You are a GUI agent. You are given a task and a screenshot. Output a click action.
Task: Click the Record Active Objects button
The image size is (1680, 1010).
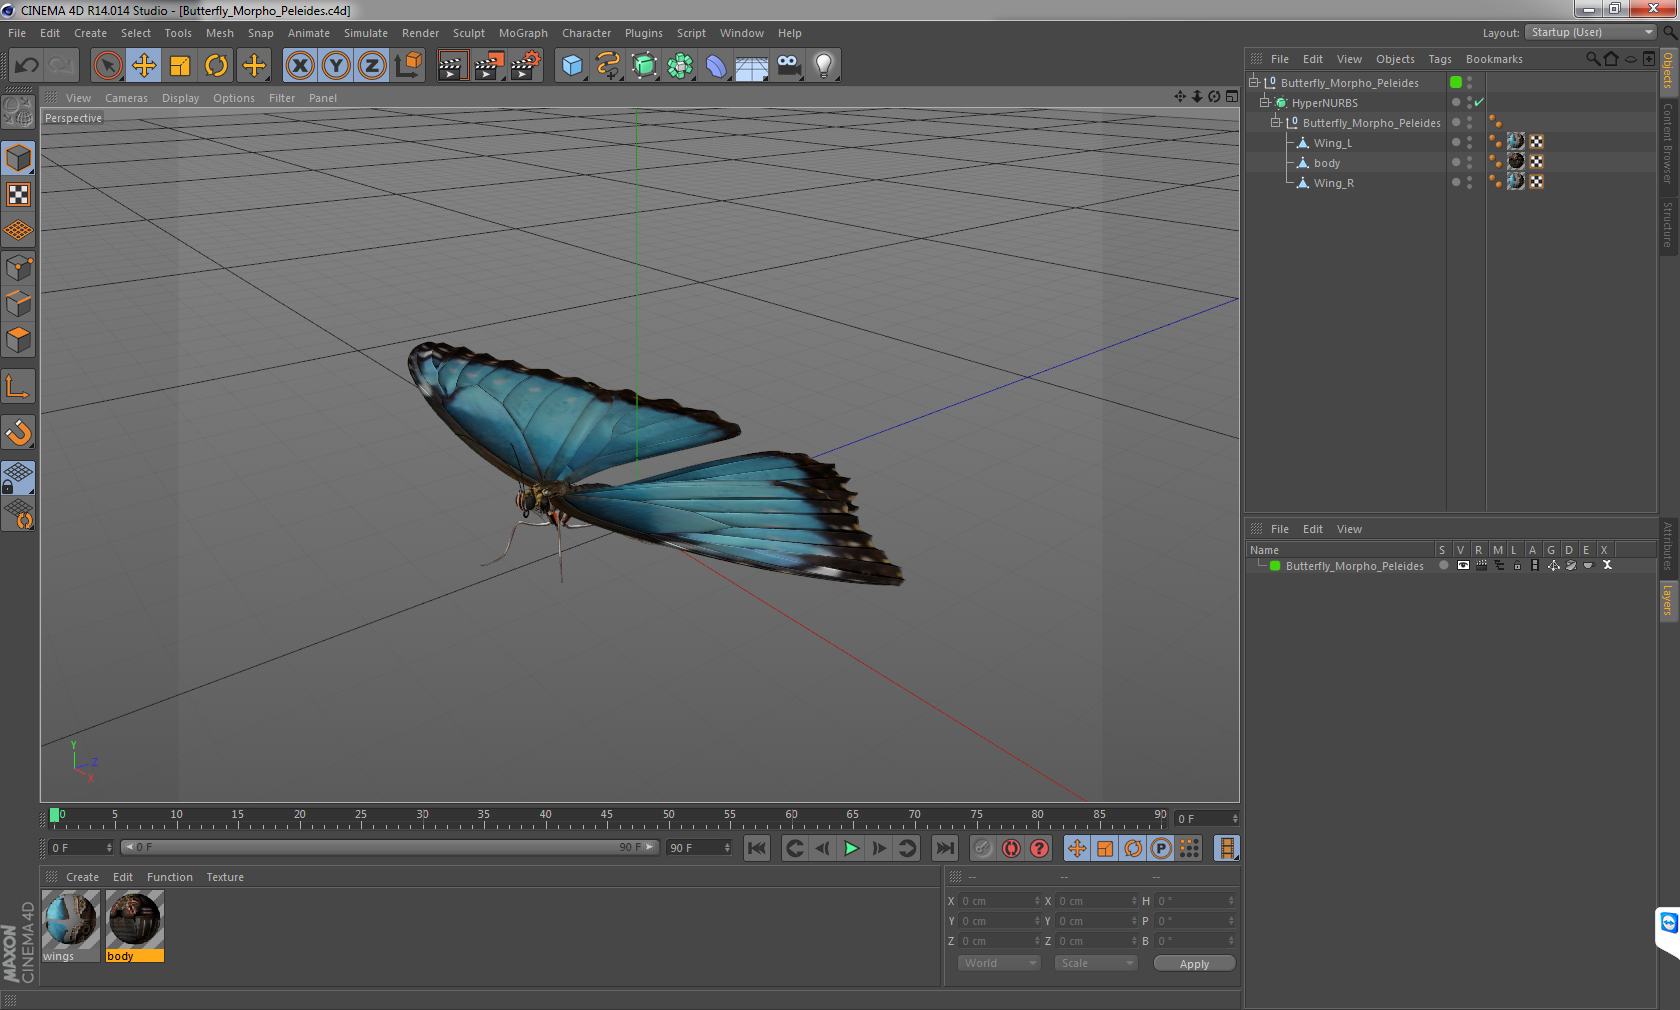[x=983, y=848]
